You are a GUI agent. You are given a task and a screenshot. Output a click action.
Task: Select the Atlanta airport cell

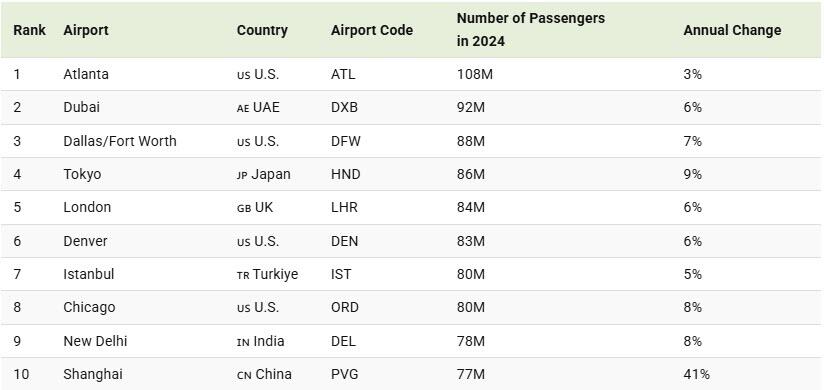pyautogui.click(x=86, y=74)
